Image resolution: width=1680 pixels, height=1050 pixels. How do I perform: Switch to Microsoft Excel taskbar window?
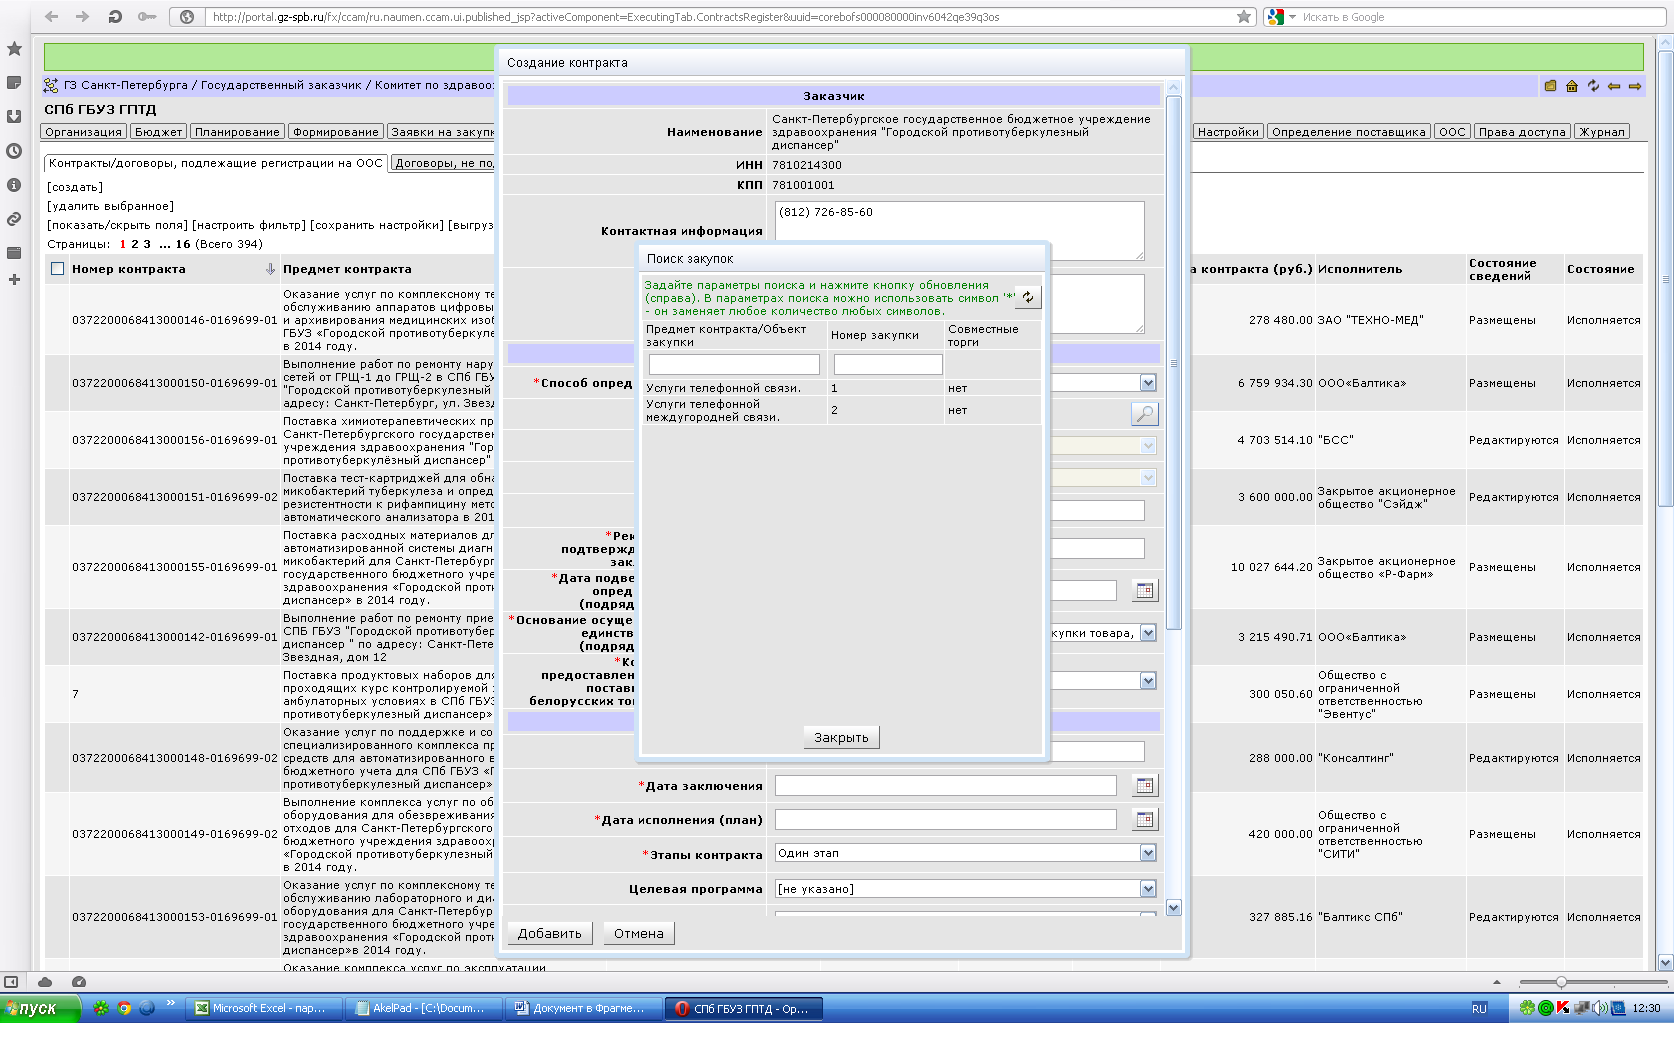tap(264, 1008)
